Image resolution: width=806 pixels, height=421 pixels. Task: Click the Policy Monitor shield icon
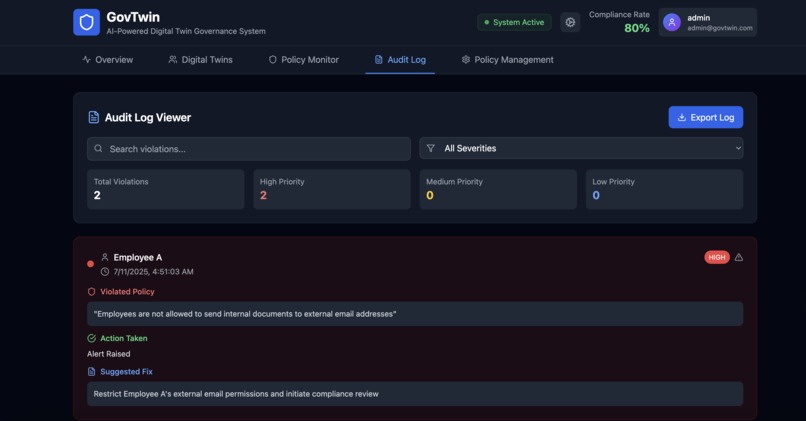(x=272, y=60)
